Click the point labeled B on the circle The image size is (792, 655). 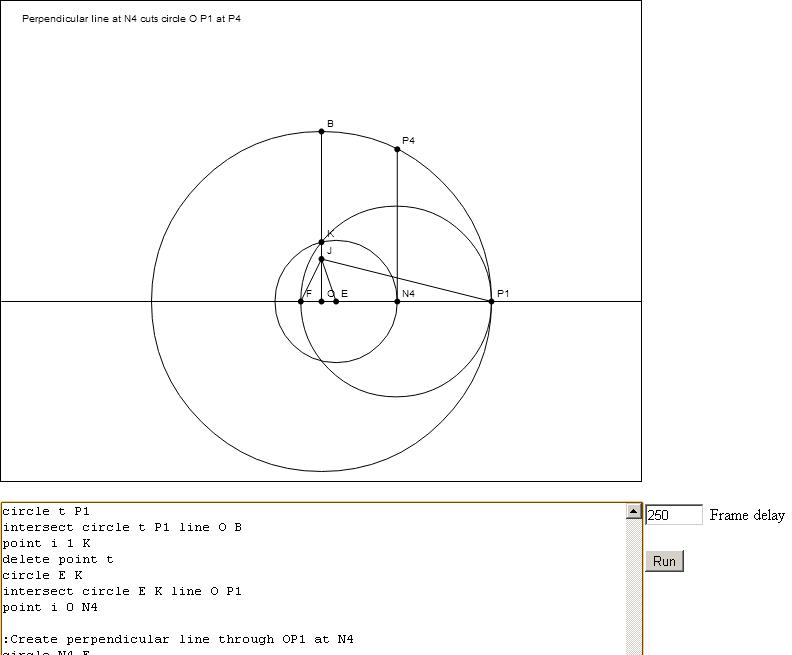(x=321, y=131)
